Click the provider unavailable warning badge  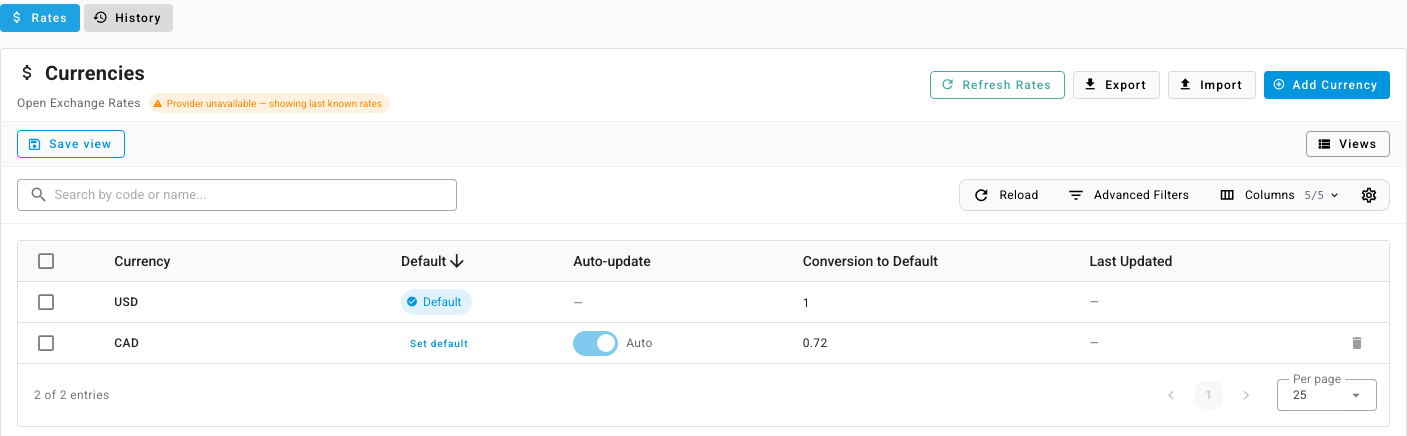[270, 103]
